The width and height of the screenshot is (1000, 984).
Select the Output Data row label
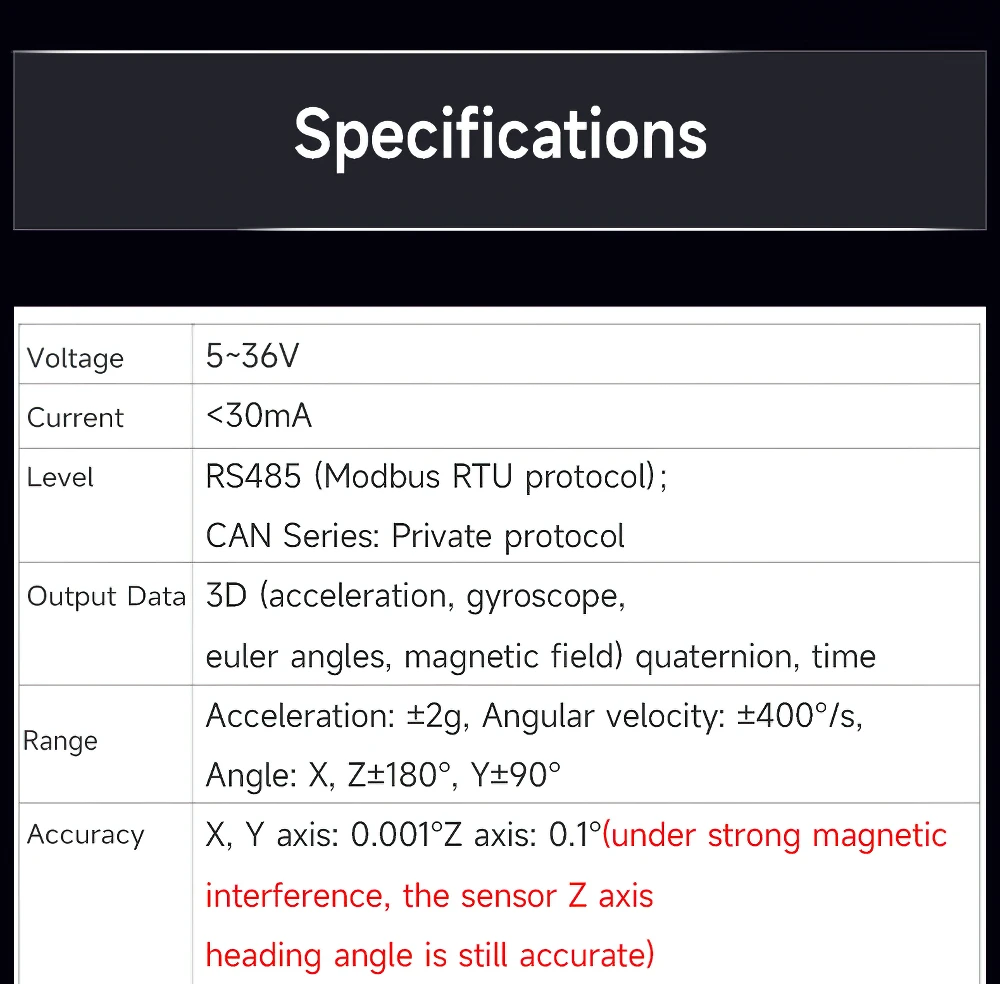(106, 596)
